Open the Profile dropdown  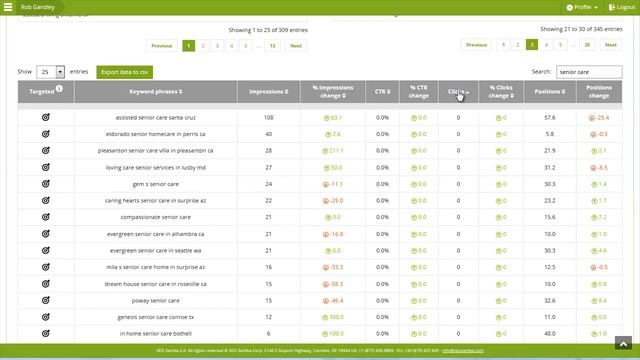(x=582, y=7)
